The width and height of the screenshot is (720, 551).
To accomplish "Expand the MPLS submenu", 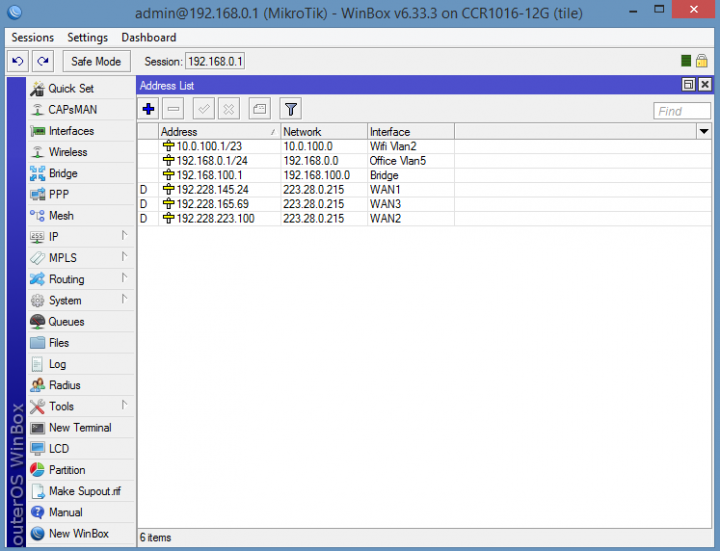I will 81,258.
